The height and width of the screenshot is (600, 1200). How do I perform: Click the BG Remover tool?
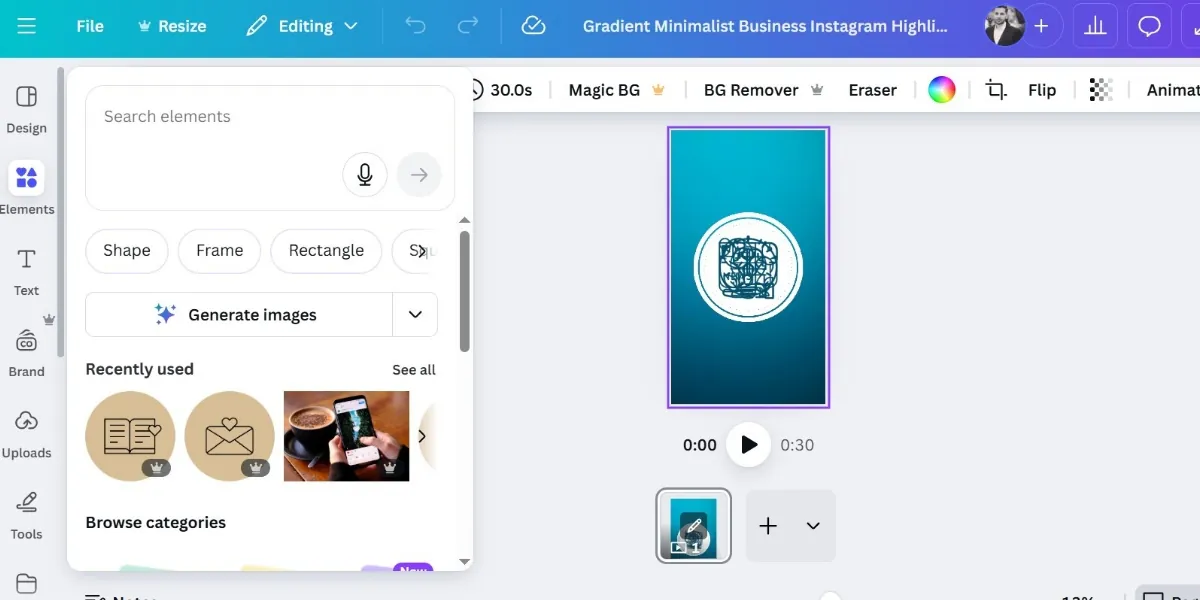(x=764, y=90)
